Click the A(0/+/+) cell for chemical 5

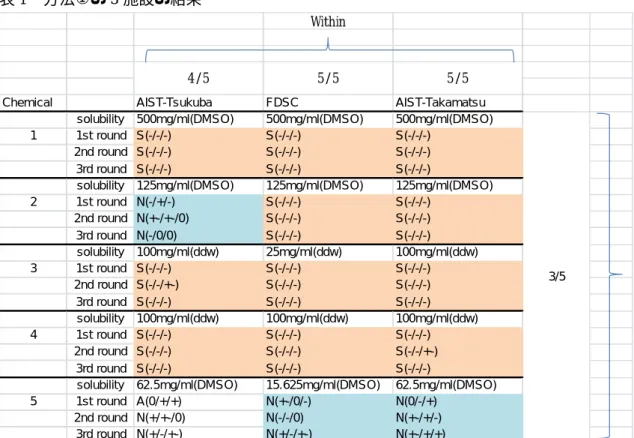(198, 401)
